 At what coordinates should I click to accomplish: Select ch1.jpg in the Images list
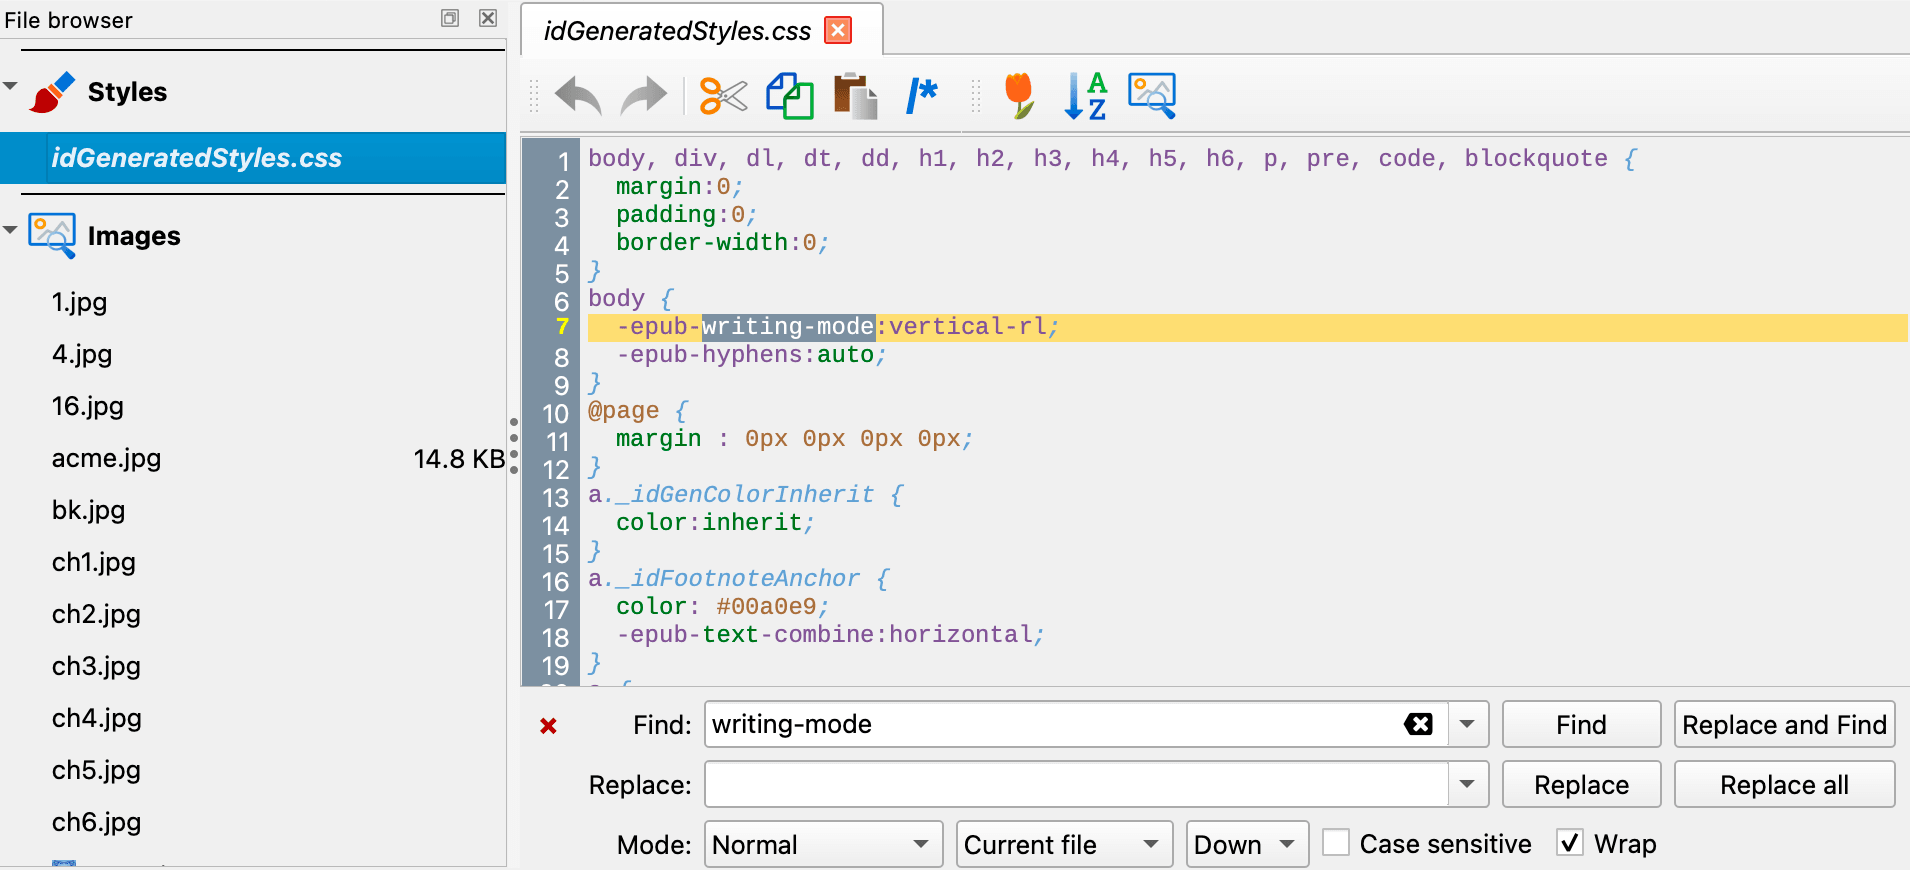93,562
